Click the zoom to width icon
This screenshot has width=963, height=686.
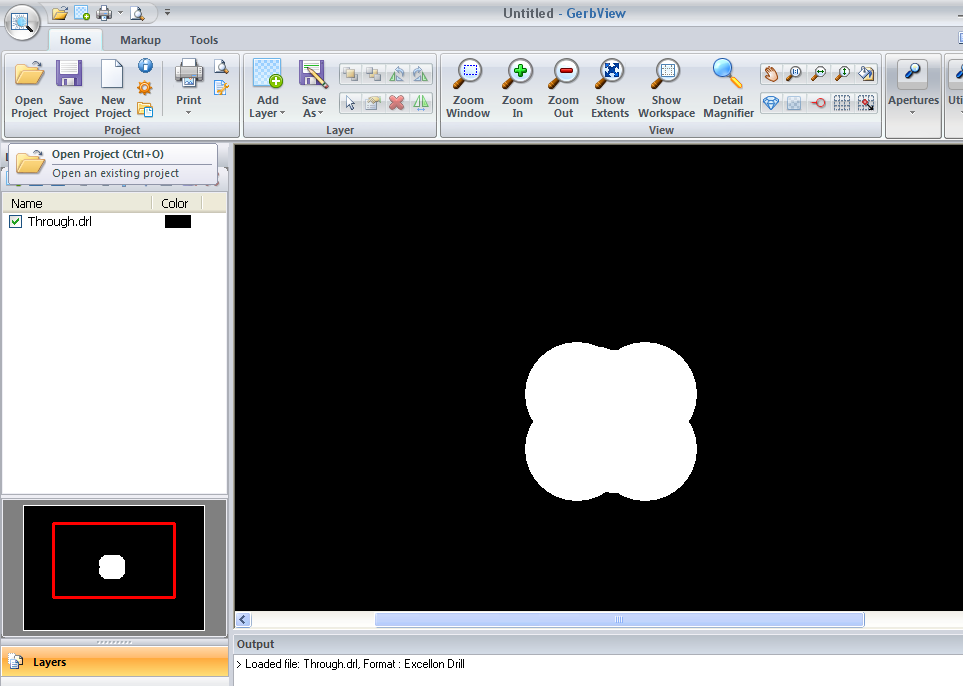[818, 74]
